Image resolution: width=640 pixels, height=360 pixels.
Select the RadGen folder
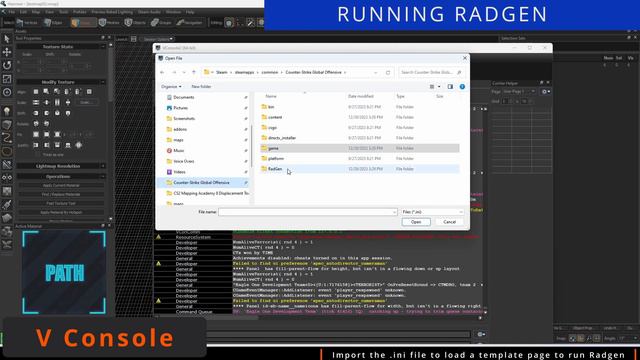tap(275, 169)
